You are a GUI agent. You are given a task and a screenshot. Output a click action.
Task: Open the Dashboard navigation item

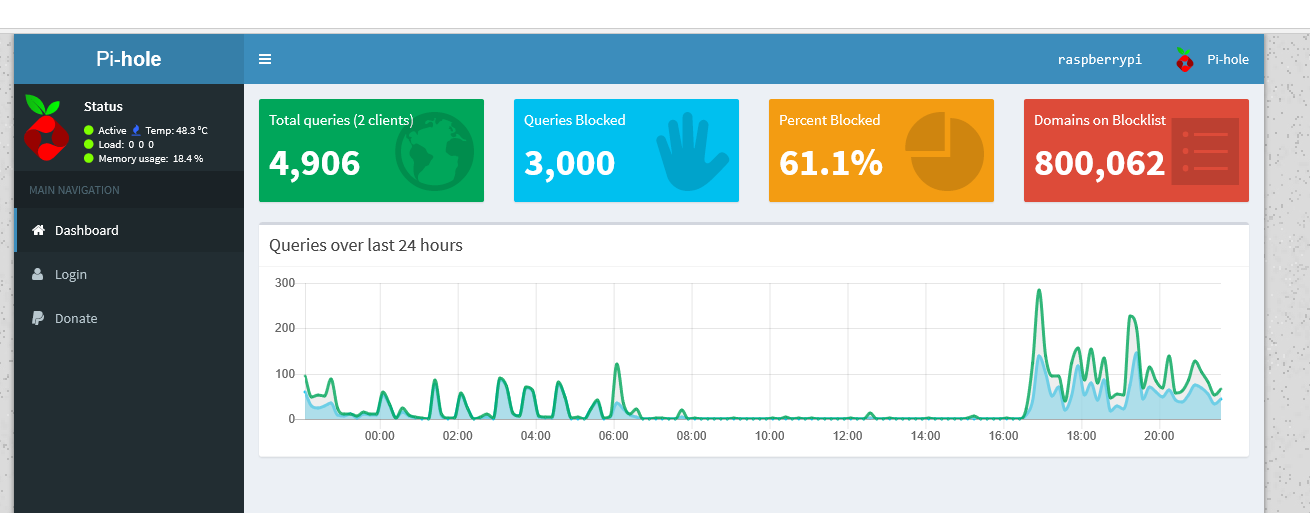pos(129,230)
